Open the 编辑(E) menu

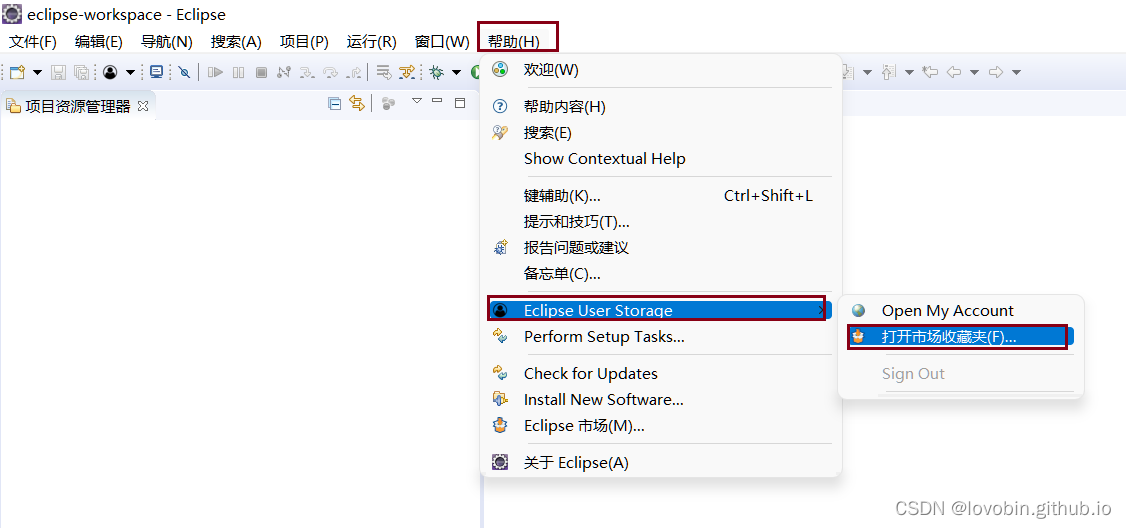(x=98, y=41)
